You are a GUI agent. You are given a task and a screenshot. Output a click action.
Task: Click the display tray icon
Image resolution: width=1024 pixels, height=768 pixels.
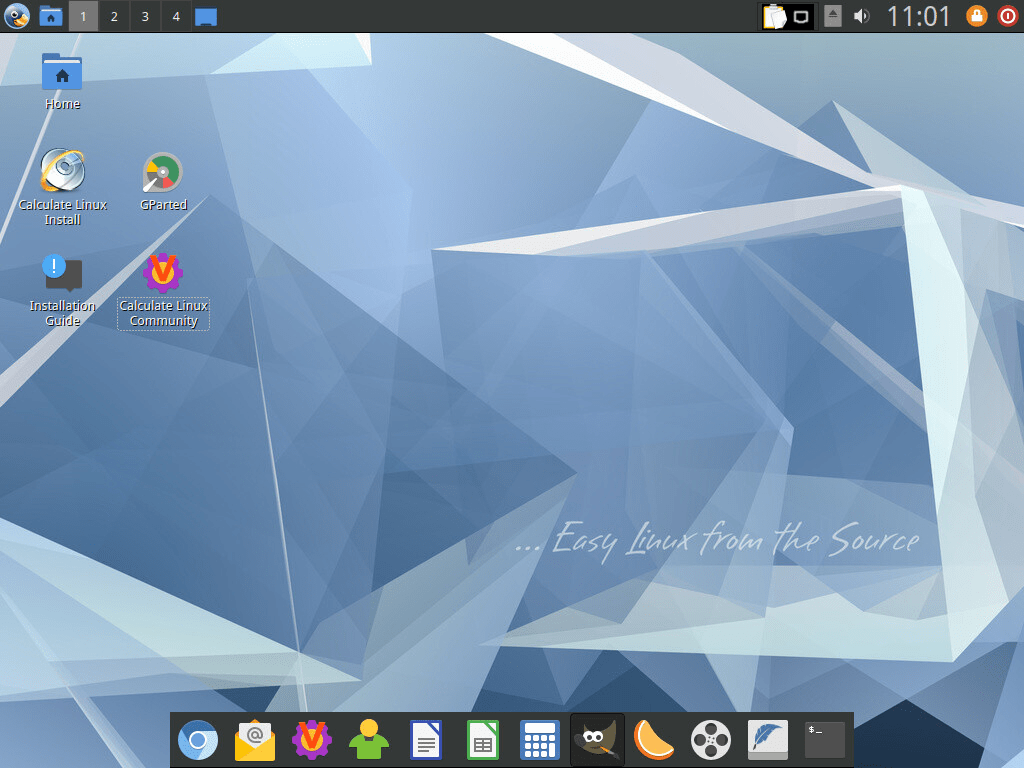pos(801,17)
